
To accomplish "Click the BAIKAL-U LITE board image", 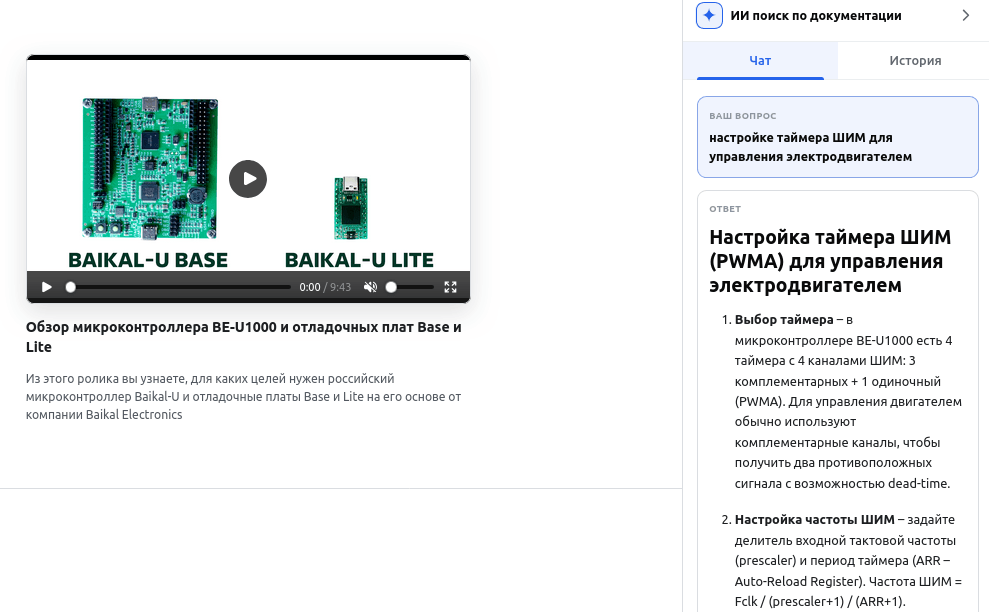I will point(351,208).
